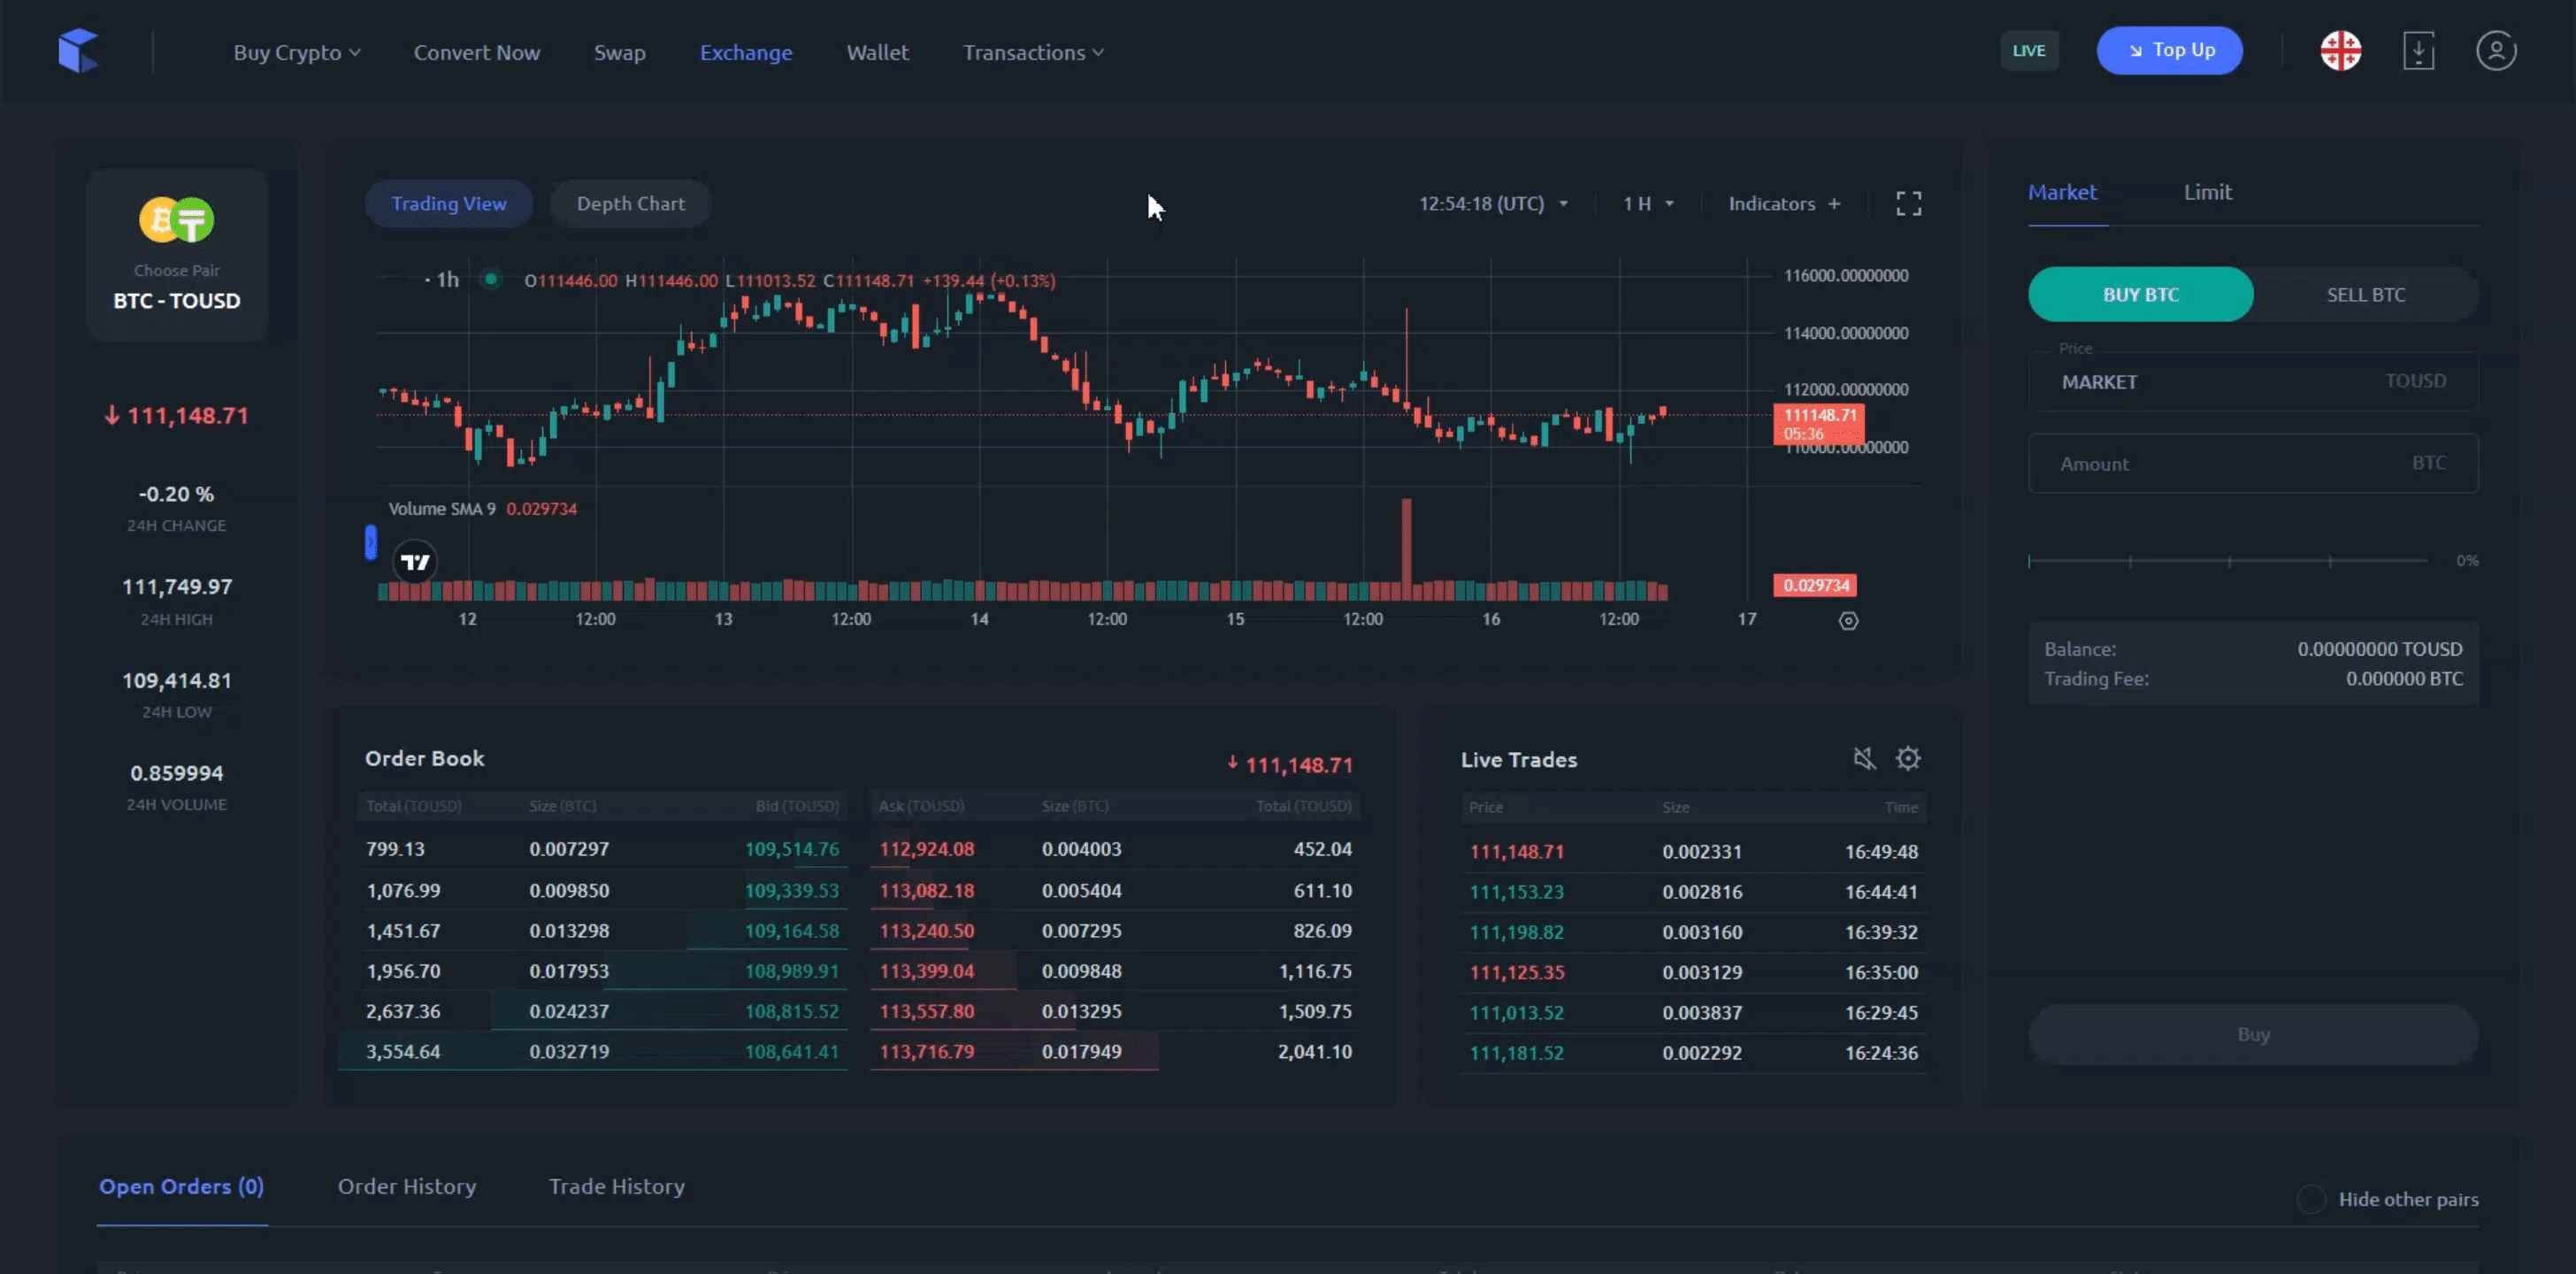Screen dimensions: 2576x1274
Task: Expand the Buy Crypto menu
Action: 296,53
